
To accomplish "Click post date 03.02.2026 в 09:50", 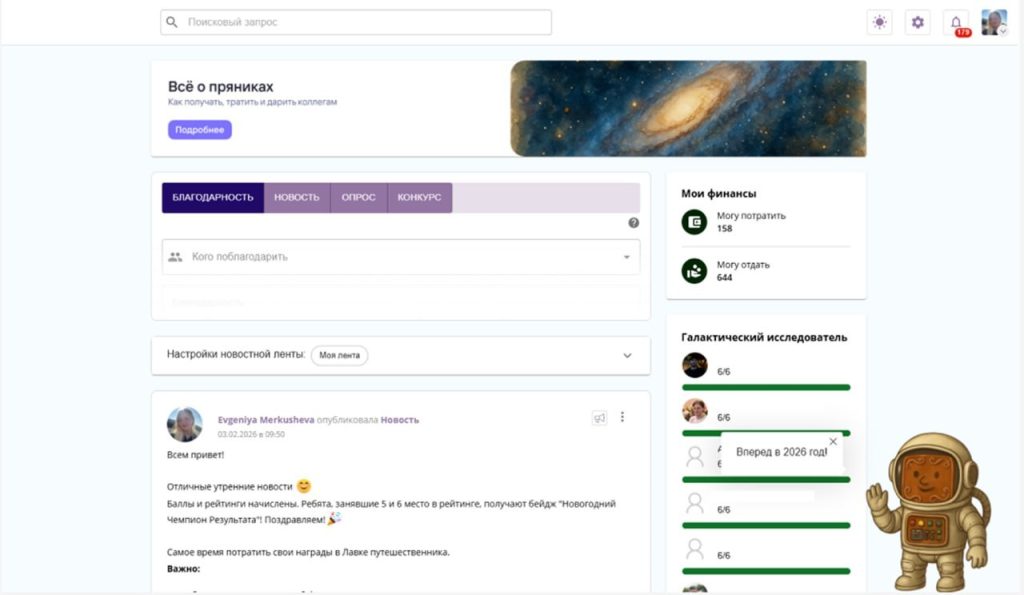I will point(251,434).
